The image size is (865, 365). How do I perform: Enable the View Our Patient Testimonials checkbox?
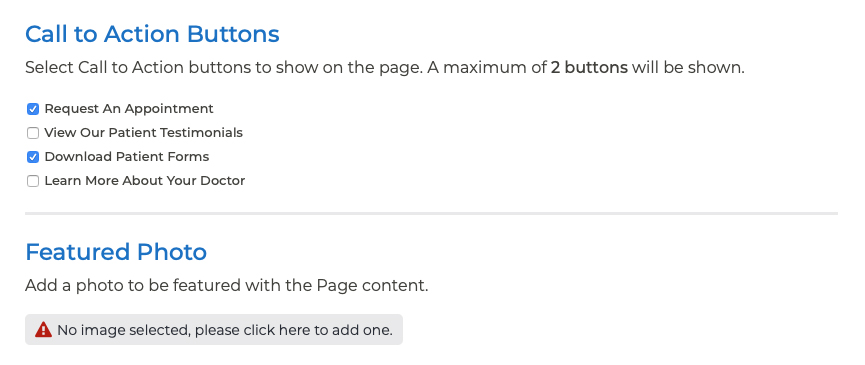tap(33, 133)
